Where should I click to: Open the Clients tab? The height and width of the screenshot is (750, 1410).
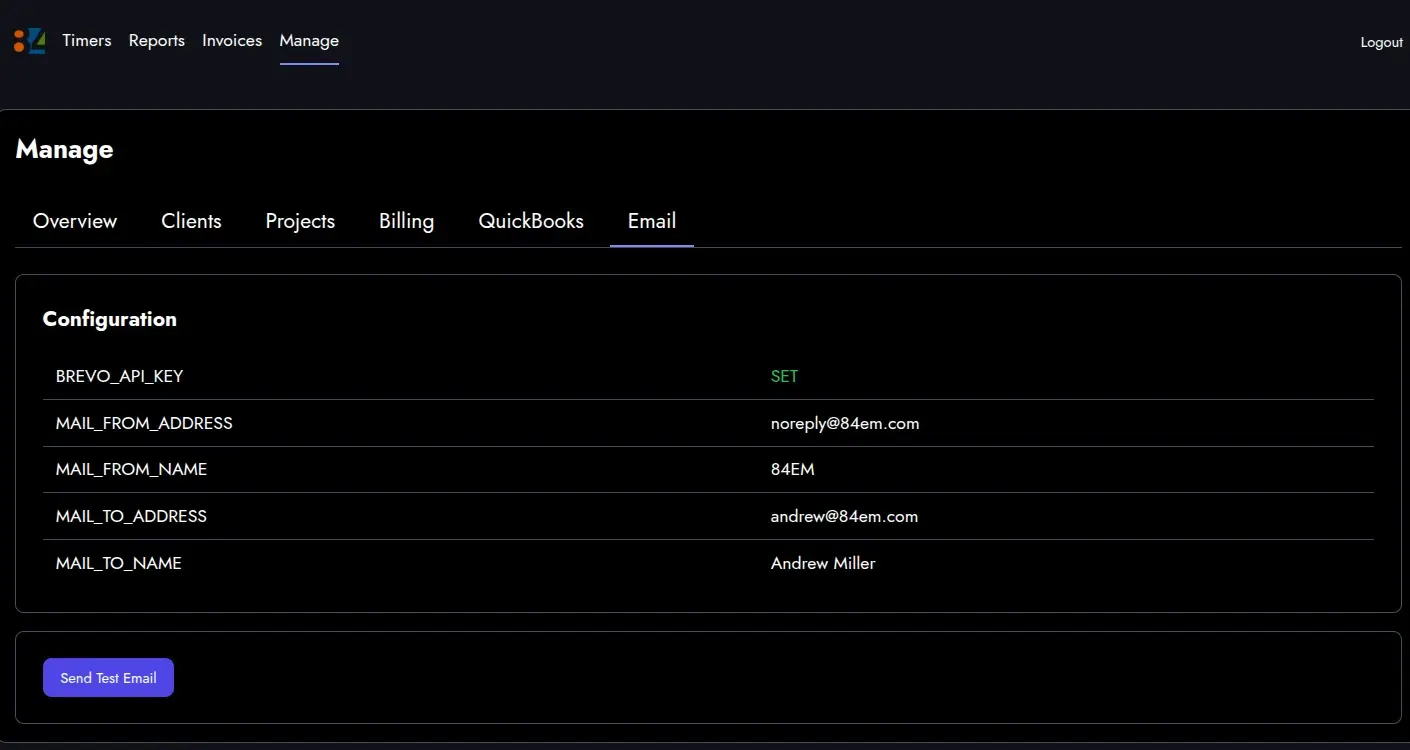pos(191,221)
